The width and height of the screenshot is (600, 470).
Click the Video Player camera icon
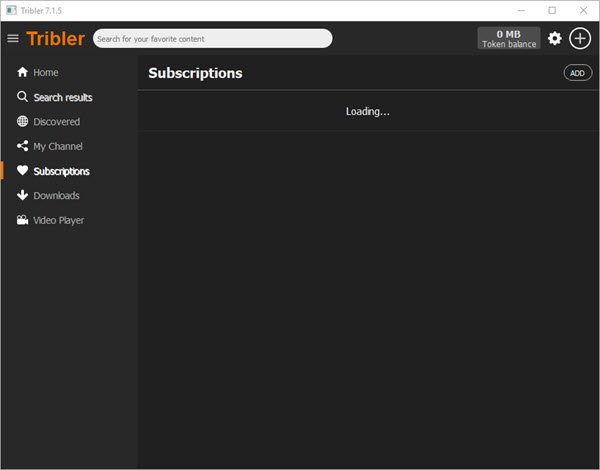pyautogui.click(x=22, y=220)
